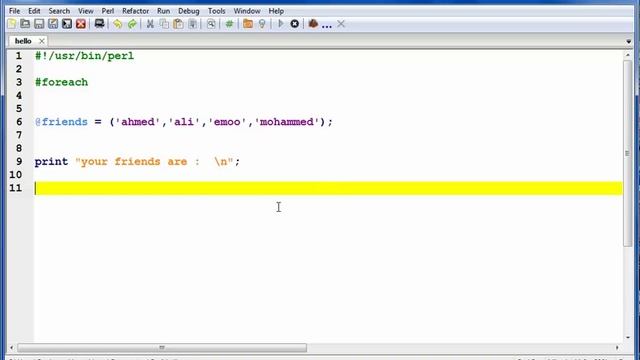Click the 'emoo' string in the array

tap(227, 122)
